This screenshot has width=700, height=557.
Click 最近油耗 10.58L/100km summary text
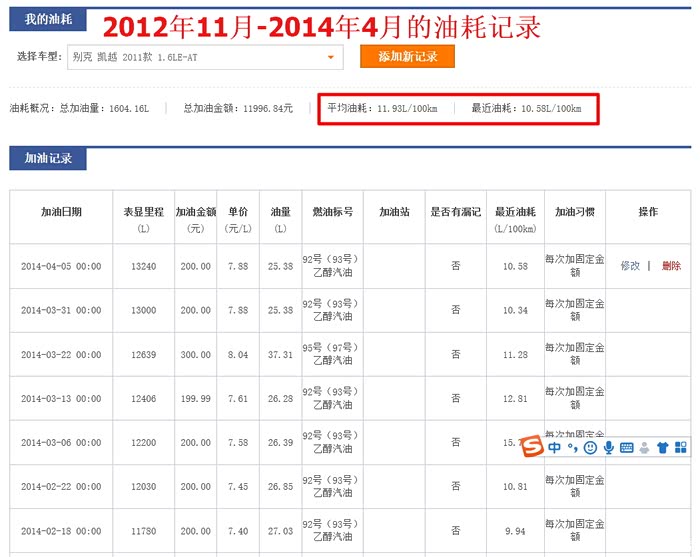coord(526,108)
